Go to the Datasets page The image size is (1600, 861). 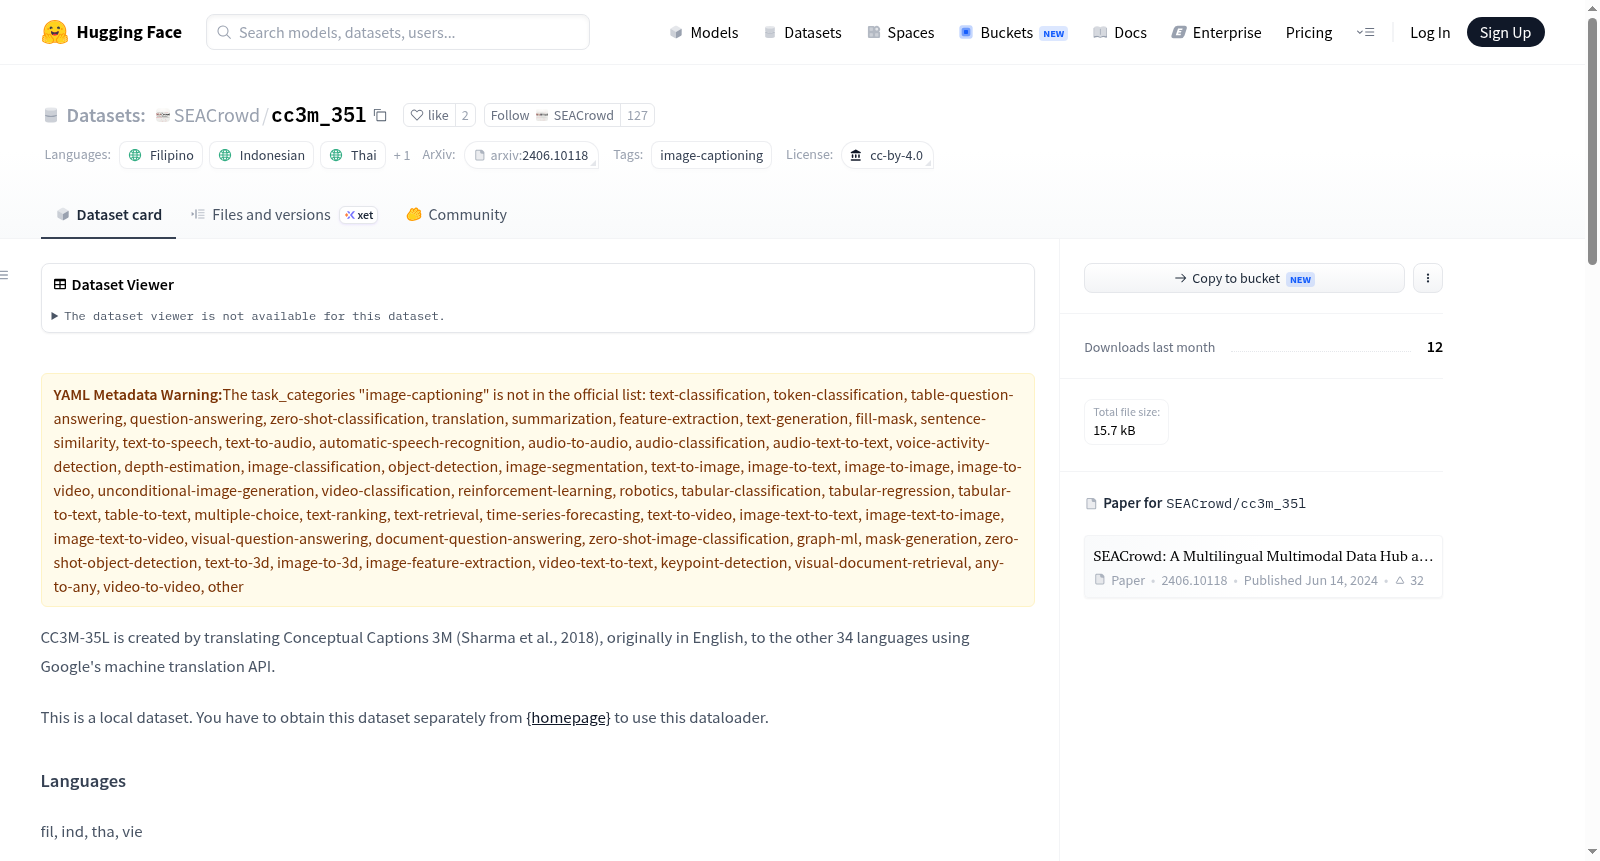pos(802,32)
